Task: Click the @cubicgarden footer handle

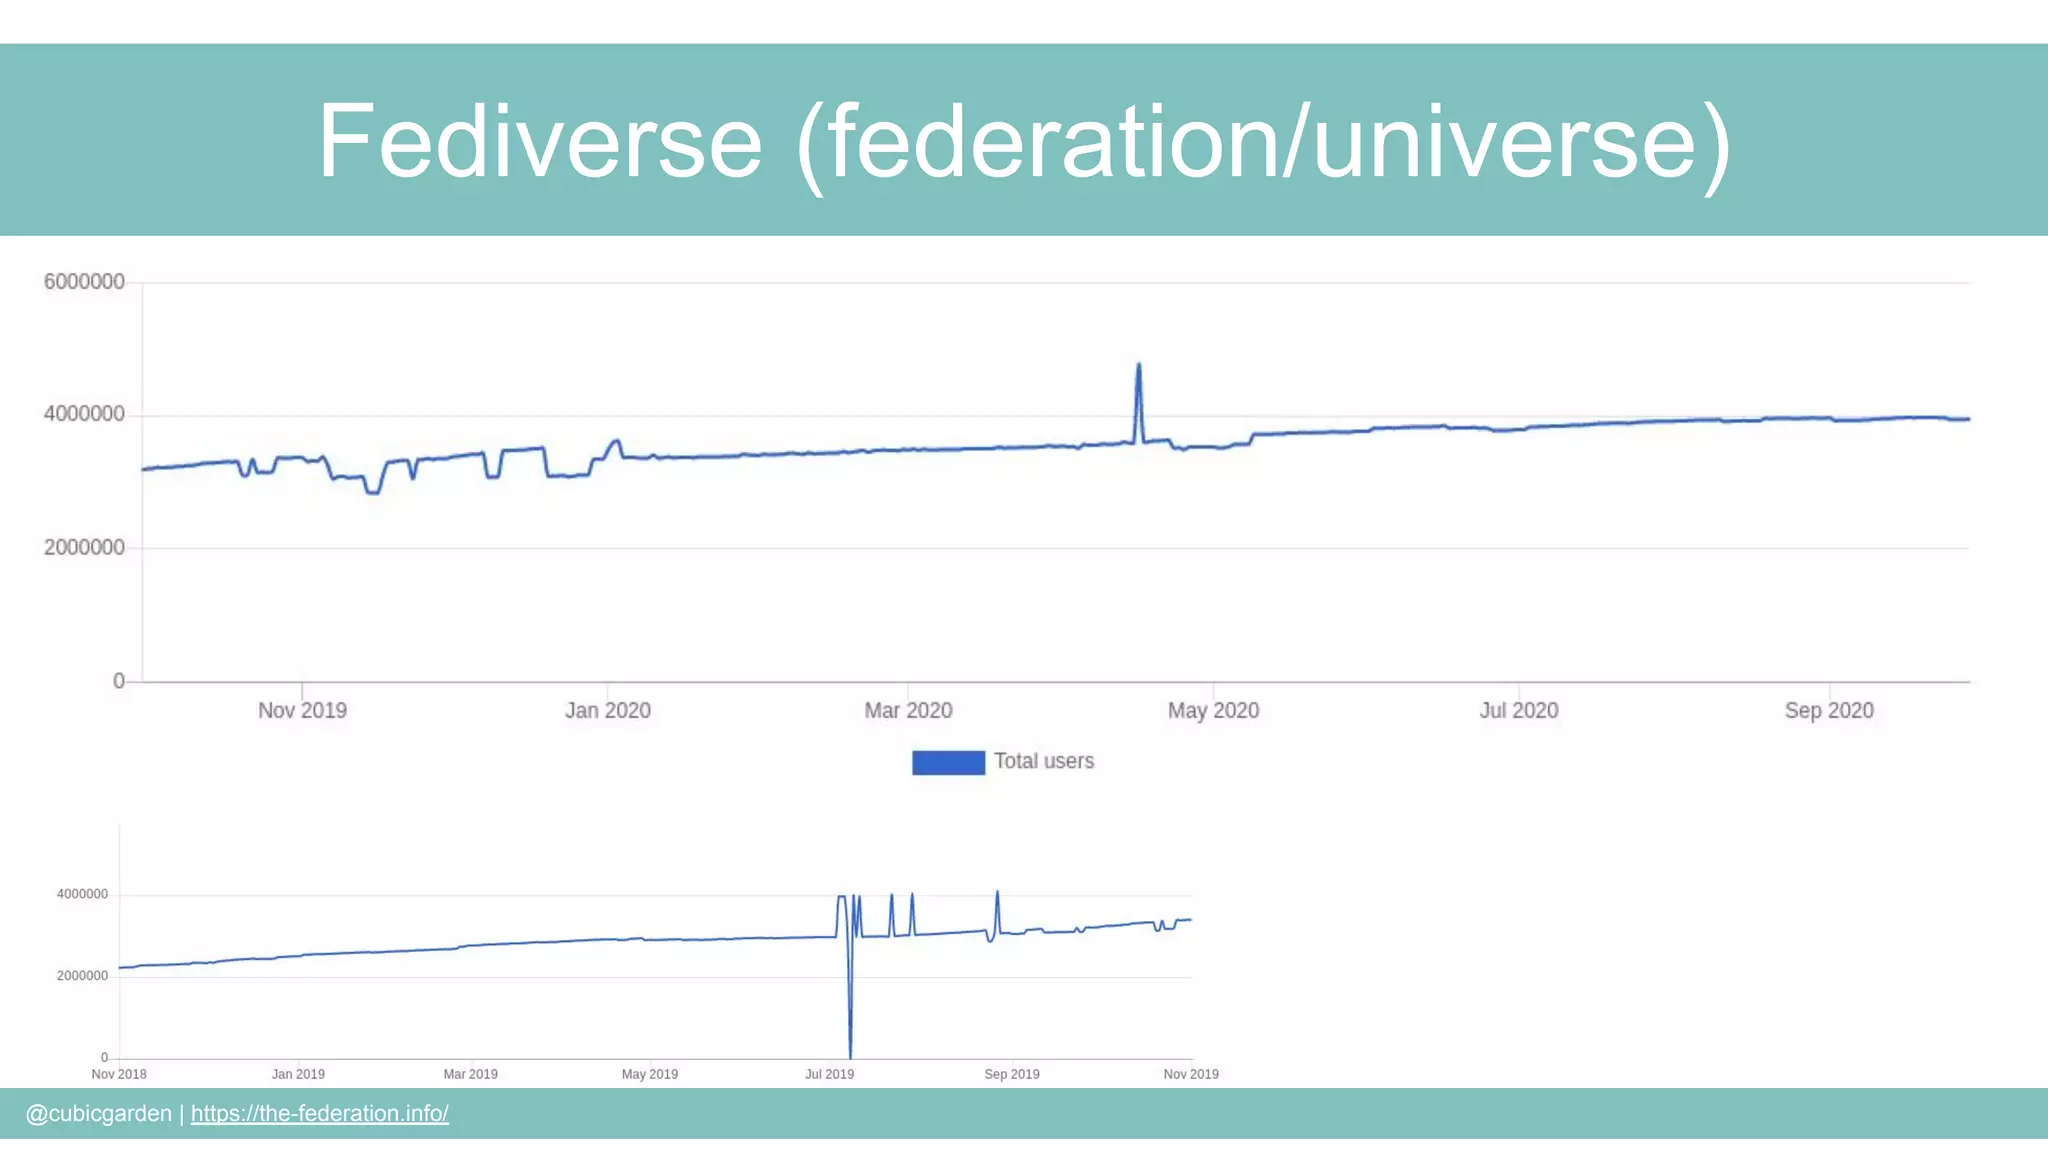Action: pos(98,1114)
